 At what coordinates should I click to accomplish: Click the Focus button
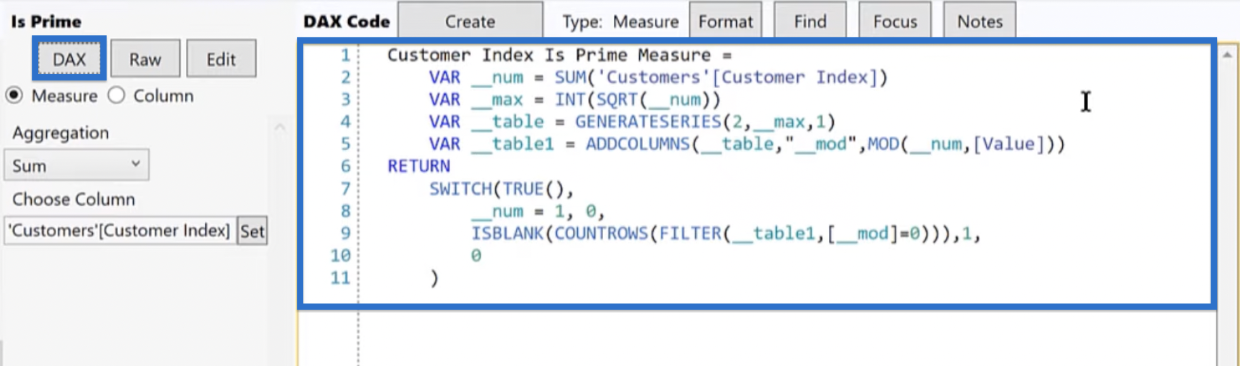[895, 21]
